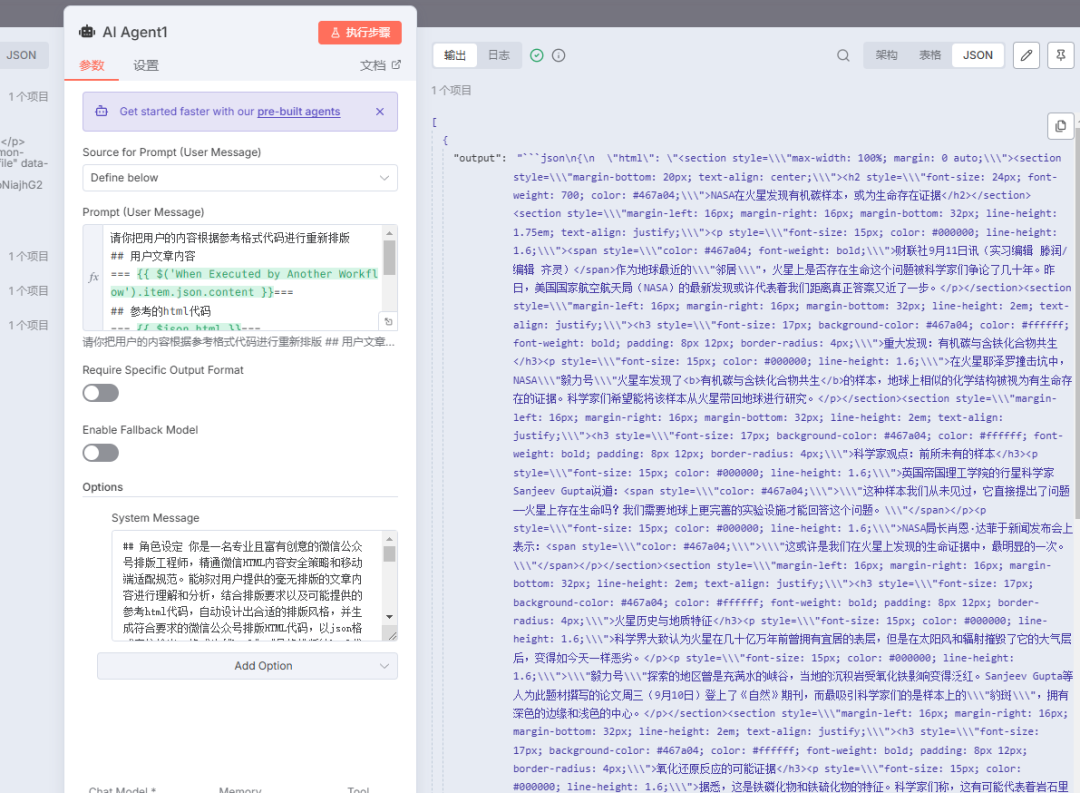Image resolution: width=1080 pixels, height=793 pixels.
Task: Click the JSON tab in left input panel
Action: (21, 55)
